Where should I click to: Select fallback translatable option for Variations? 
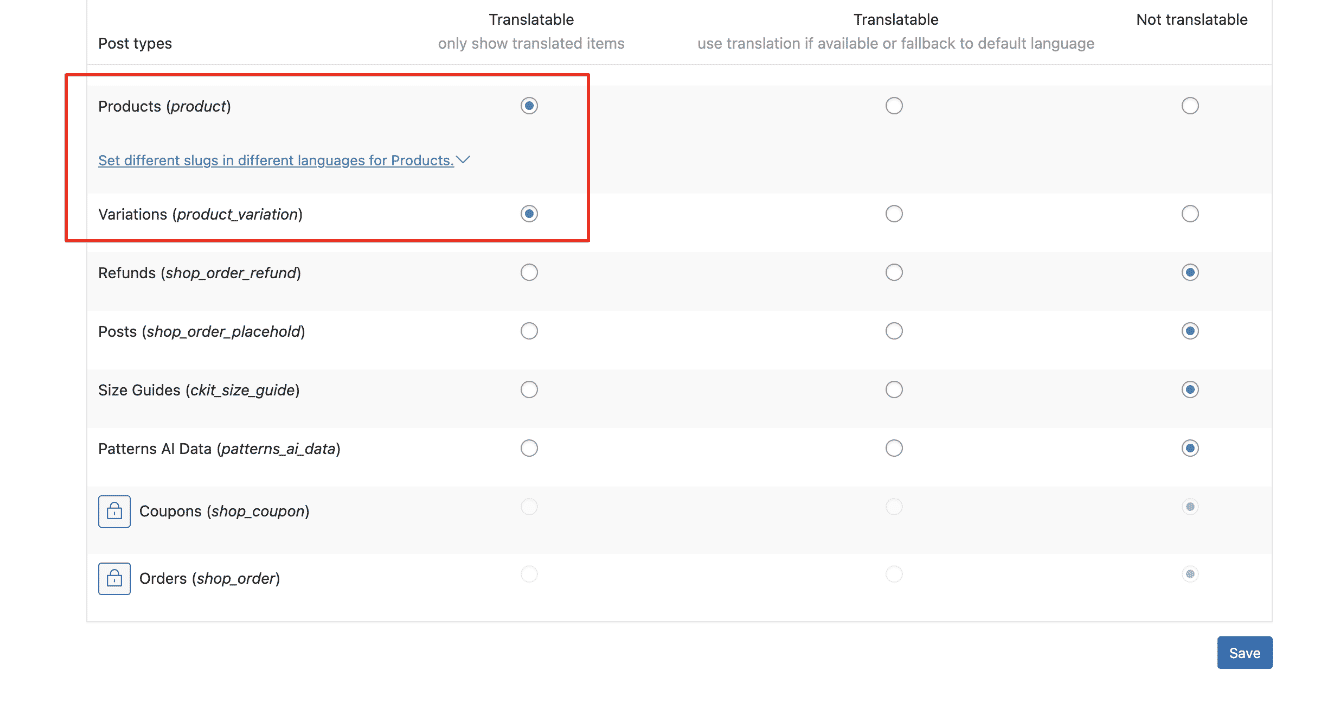[x=894, y=214]
